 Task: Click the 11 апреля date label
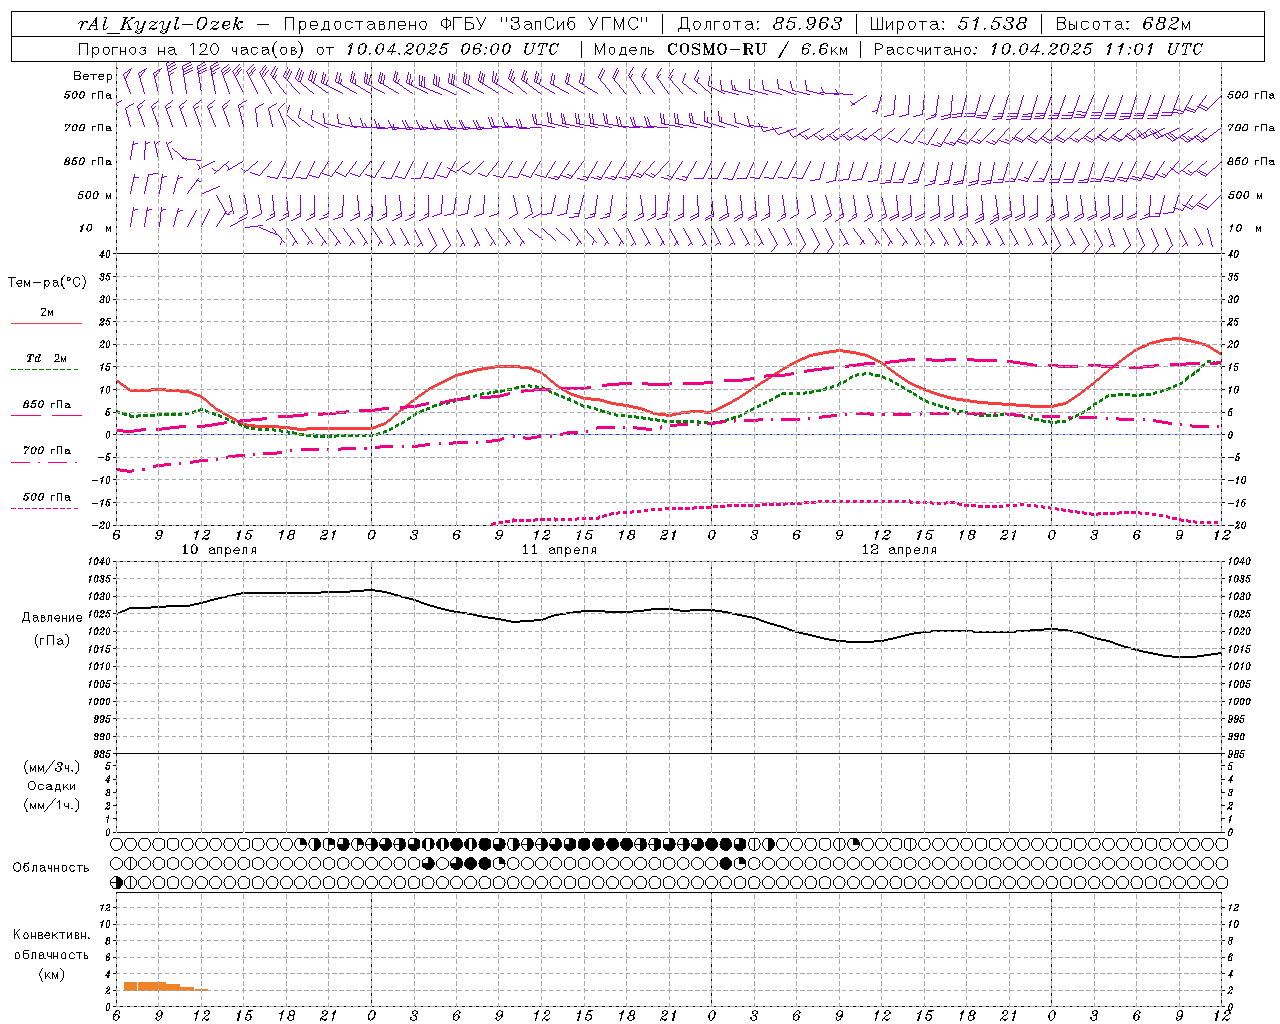[x=559, y=550]
